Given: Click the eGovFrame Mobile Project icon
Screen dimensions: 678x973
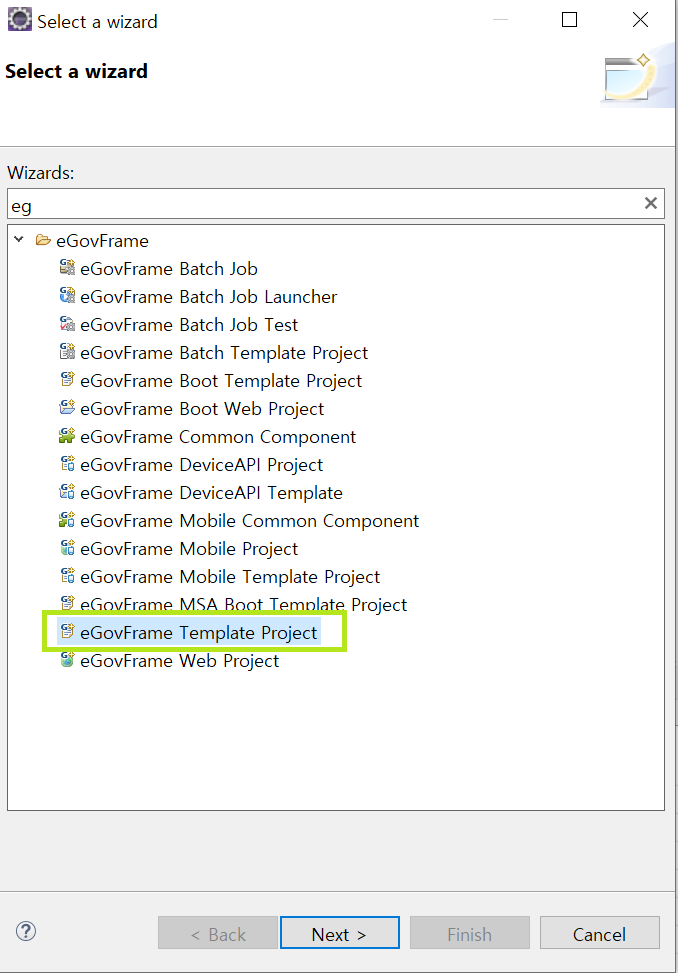Looking at the screenshot, I should (x=67, y=547).
